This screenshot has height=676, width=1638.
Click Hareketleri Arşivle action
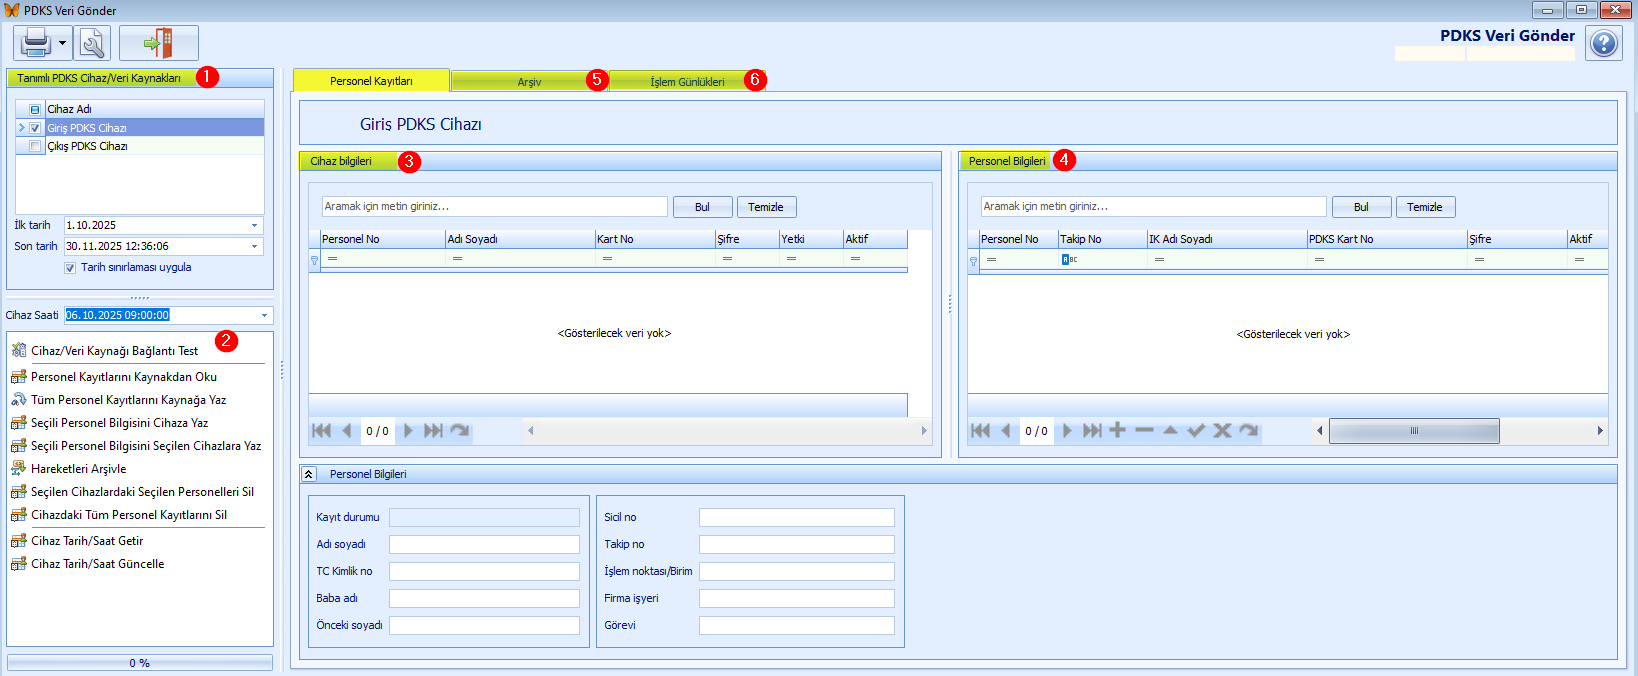(78, 469)
